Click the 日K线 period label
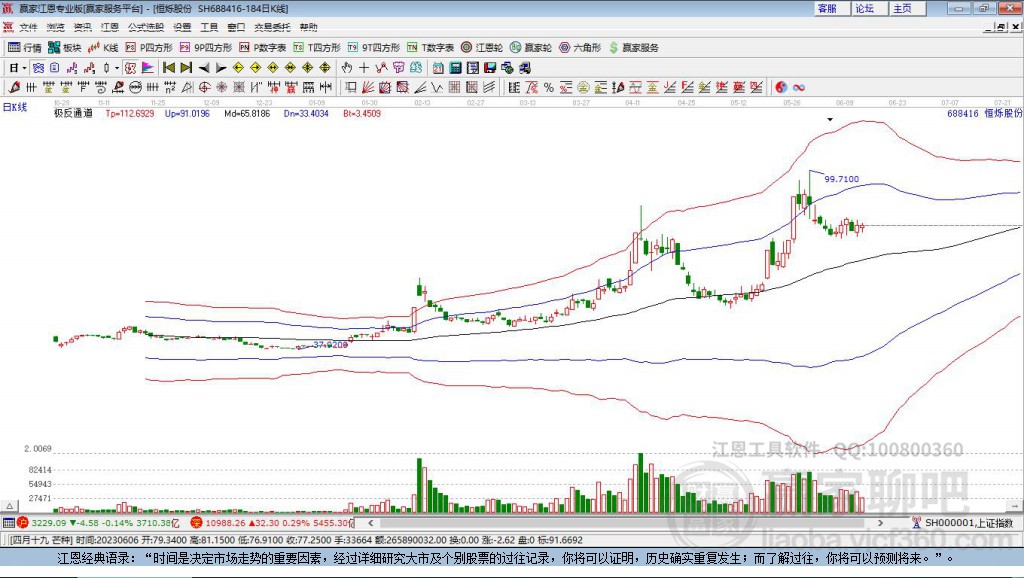 coord(15,107)
